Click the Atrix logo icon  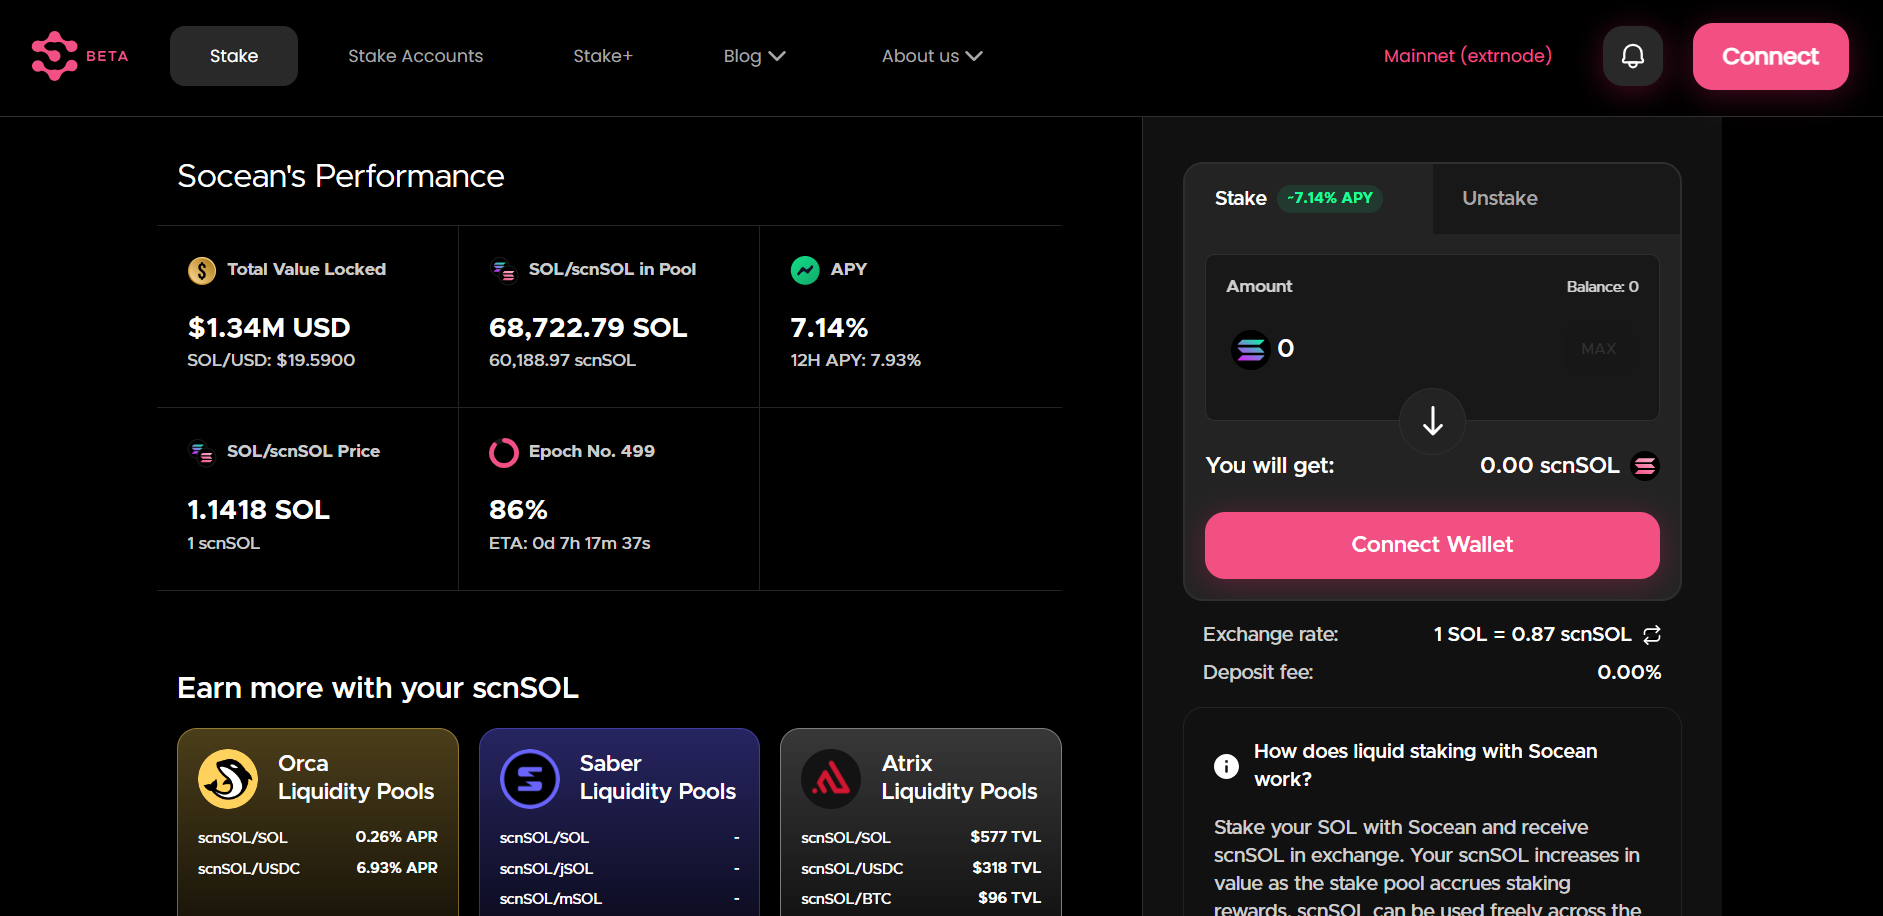pyautogui.click(x=831, y=779)
